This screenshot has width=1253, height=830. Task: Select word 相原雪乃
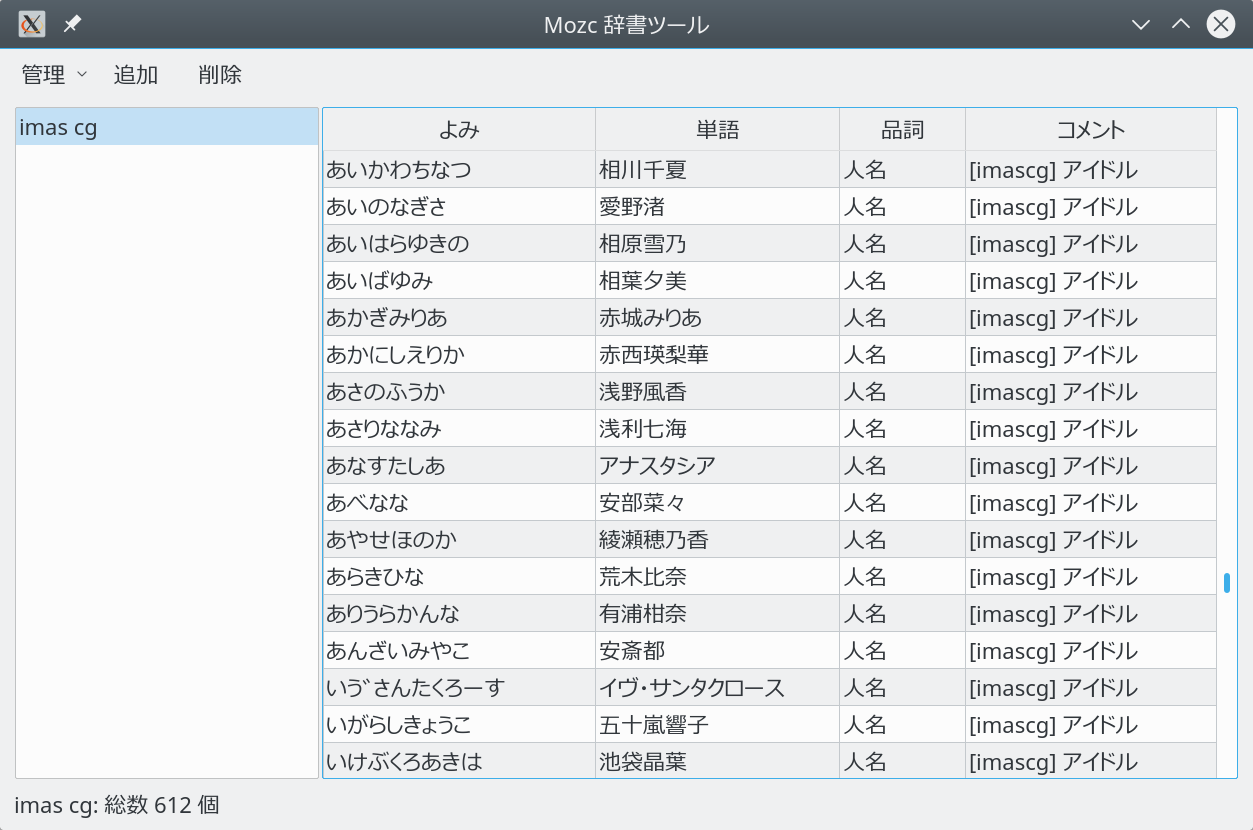pos(718,244)
